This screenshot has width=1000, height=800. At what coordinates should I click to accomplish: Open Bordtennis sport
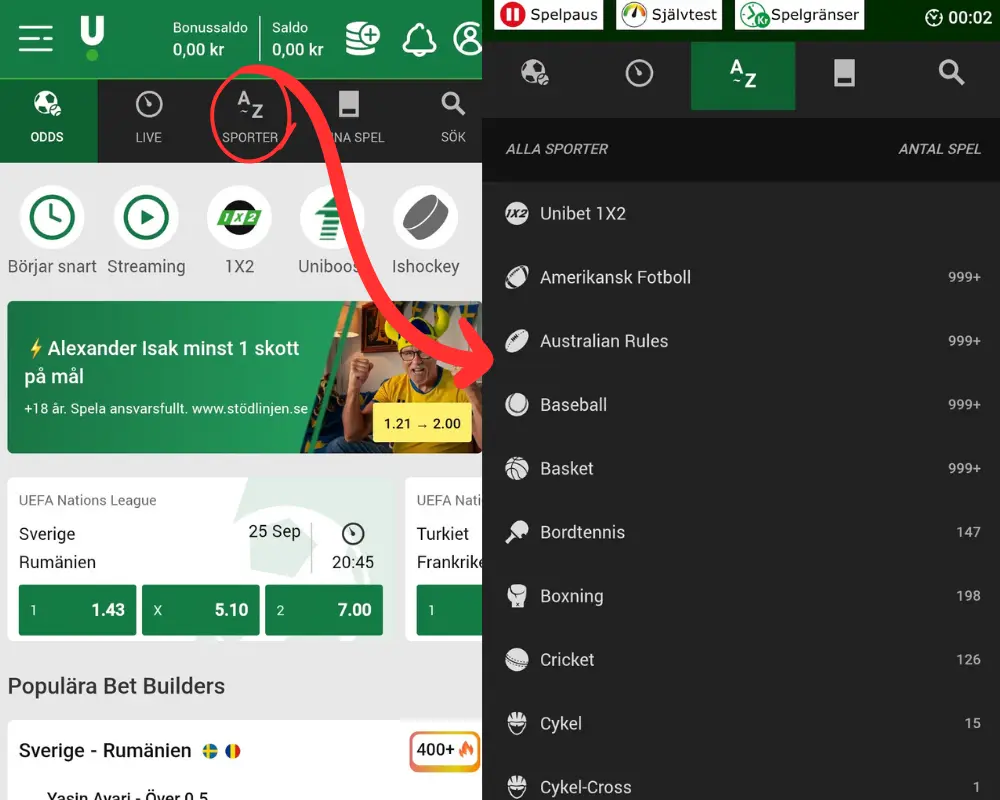[741, 532]
